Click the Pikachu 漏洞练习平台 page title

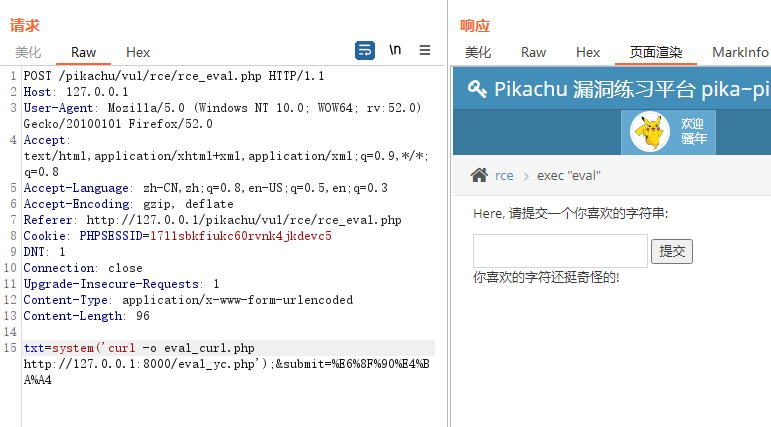tap(631, 89)
